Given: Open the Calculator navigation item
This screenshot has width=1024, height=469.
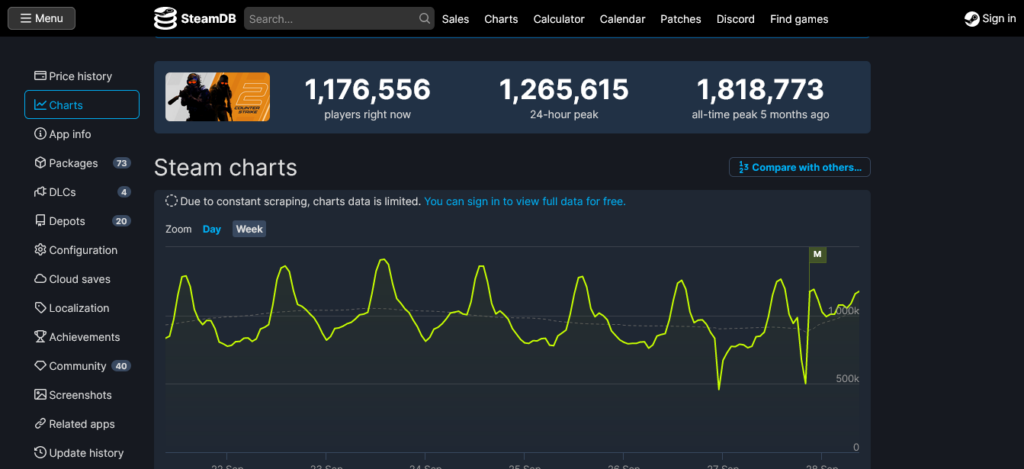Looking at the screenshot, I should [558, 19].
